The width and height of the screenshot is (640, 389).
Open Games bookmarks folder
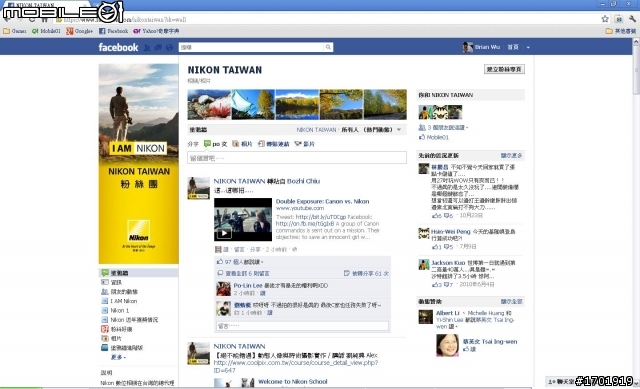coord(15,31)
